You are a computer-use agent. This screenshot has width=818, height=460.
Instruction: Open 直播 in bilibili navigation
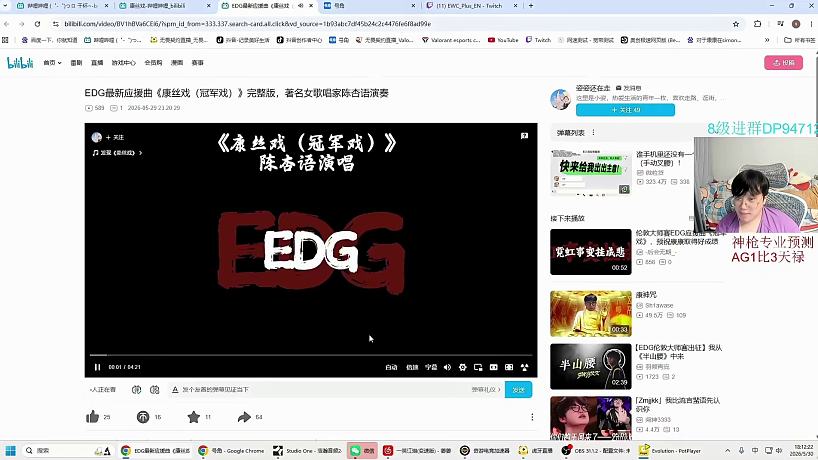click(97, 63)
